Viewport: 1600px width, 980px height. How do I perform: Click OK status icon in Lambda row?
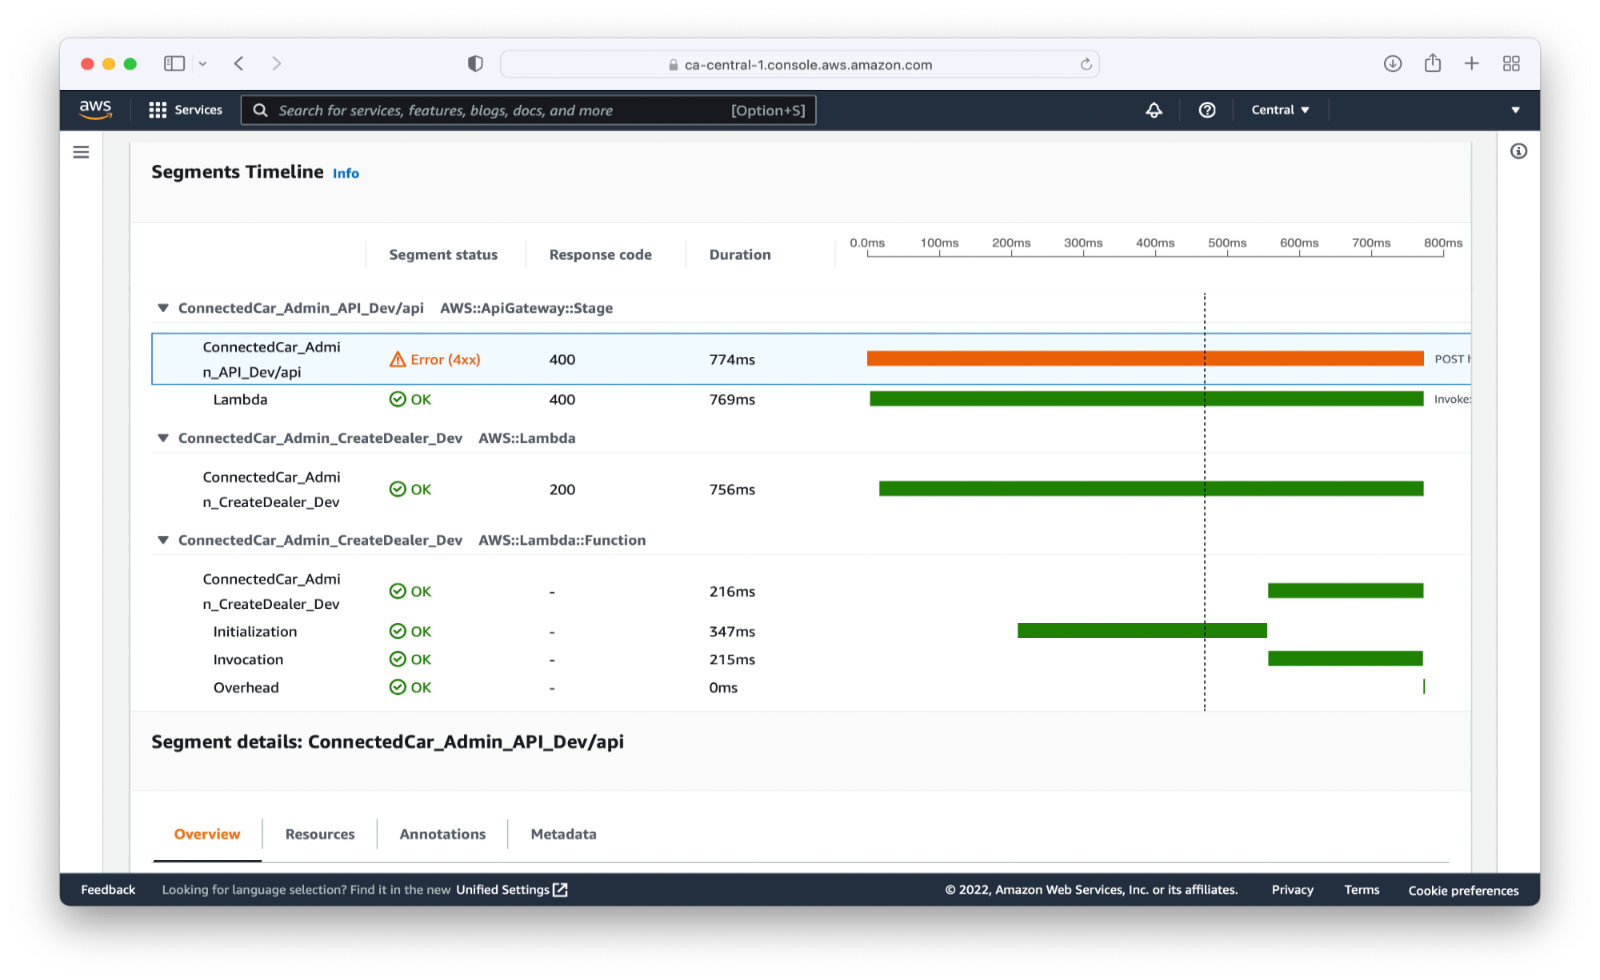coord(398,399)
